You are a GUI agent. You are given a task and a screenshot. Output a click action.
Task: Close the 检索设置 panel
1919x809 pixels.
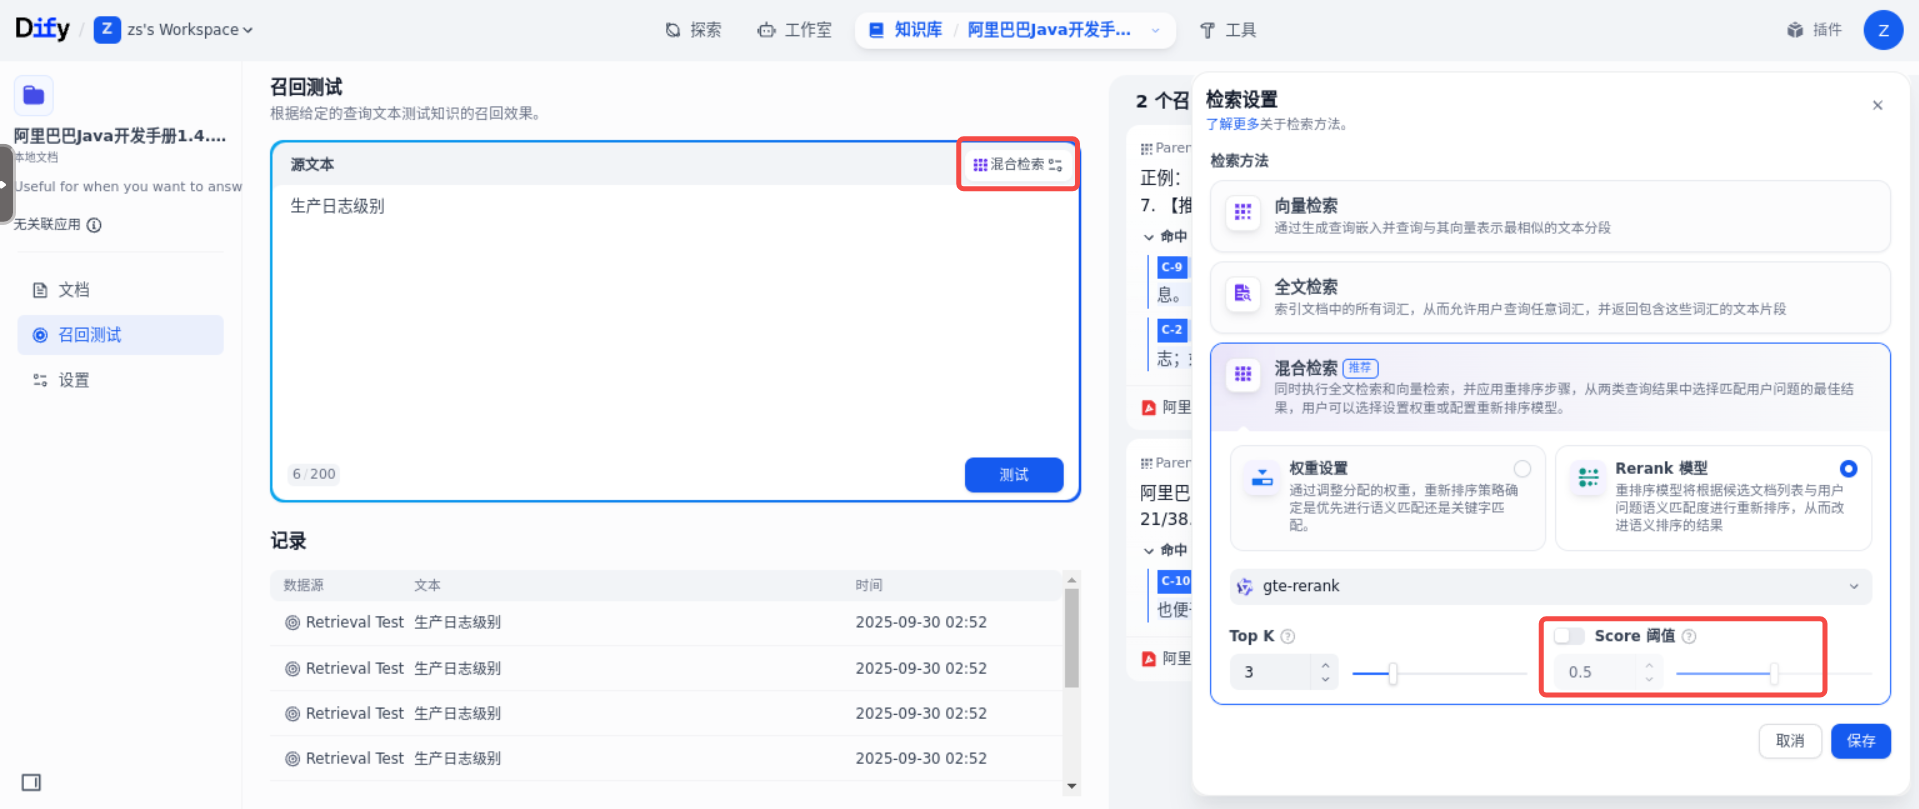pos(1877,105)
